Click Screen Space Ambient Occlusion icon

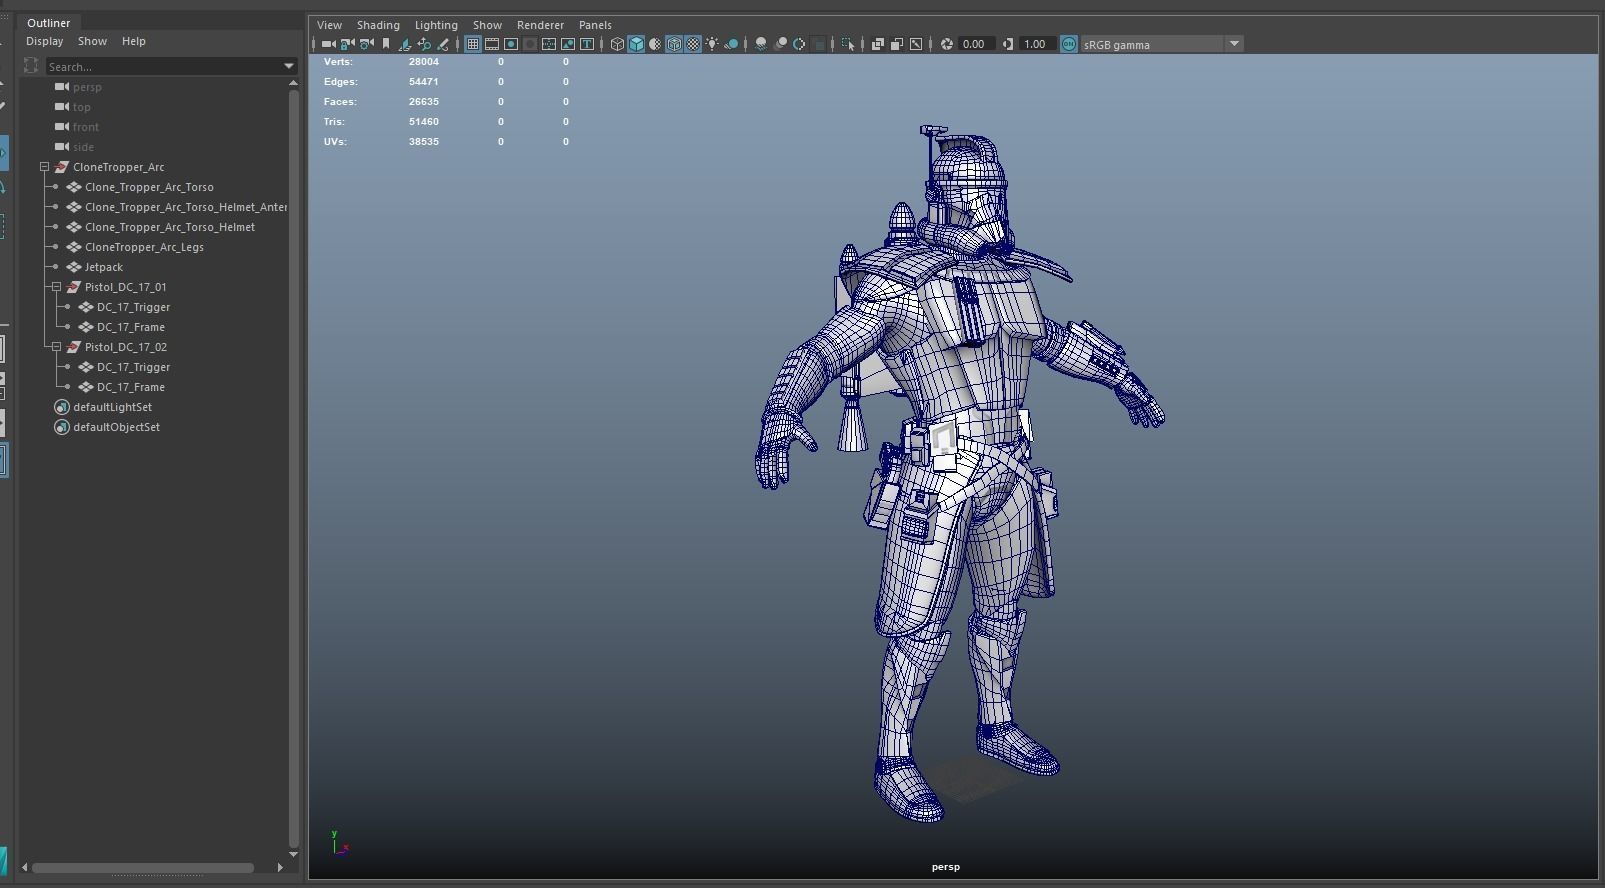(x=760, y=44)
